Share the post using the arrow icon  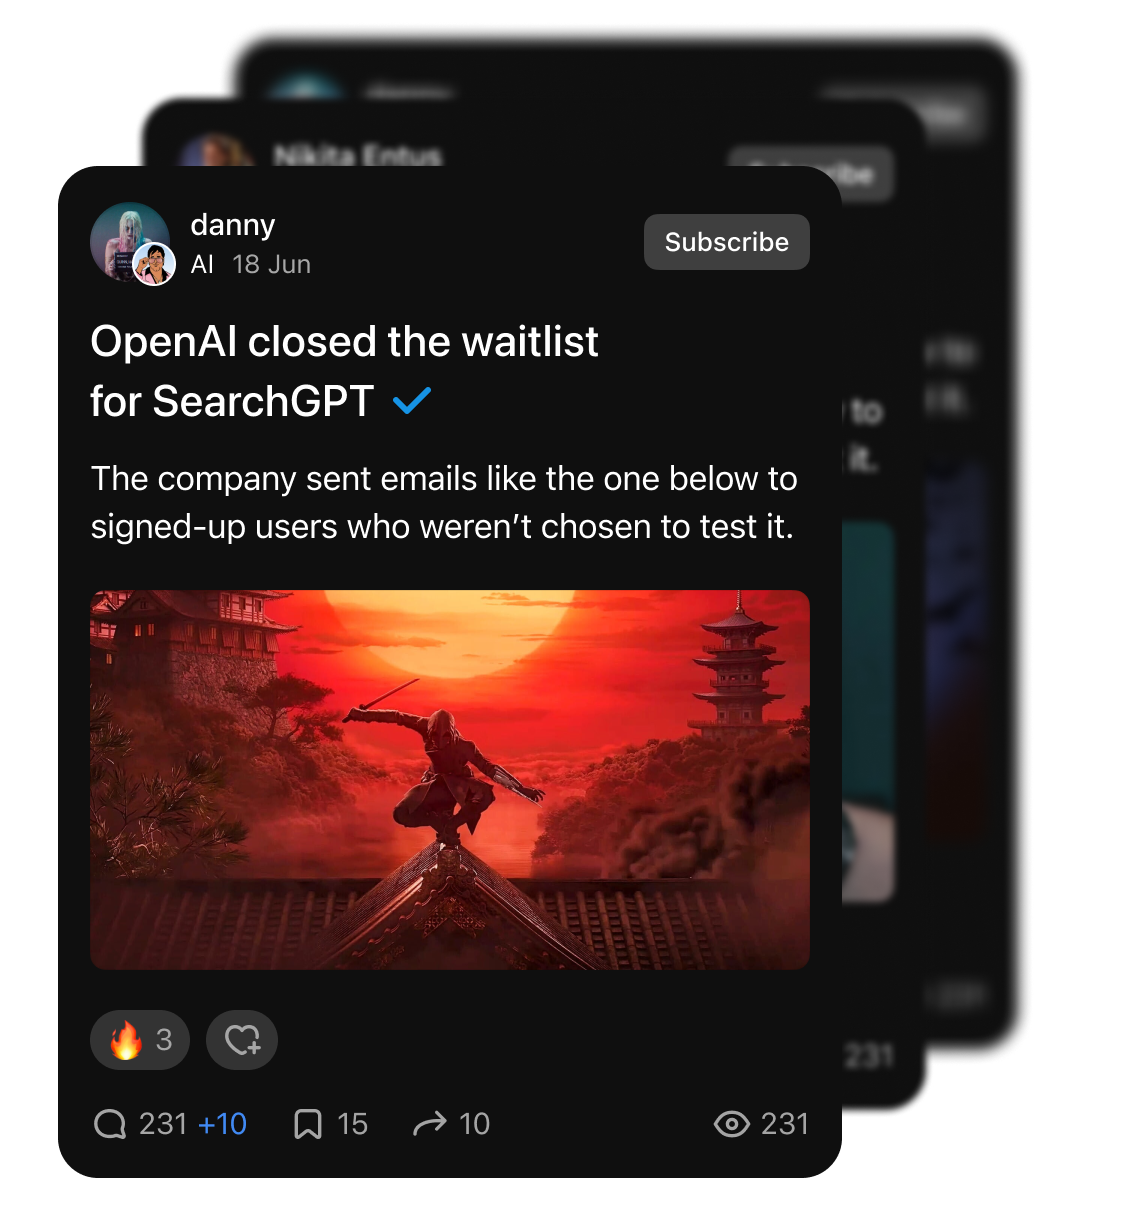tap(430, 1124)
